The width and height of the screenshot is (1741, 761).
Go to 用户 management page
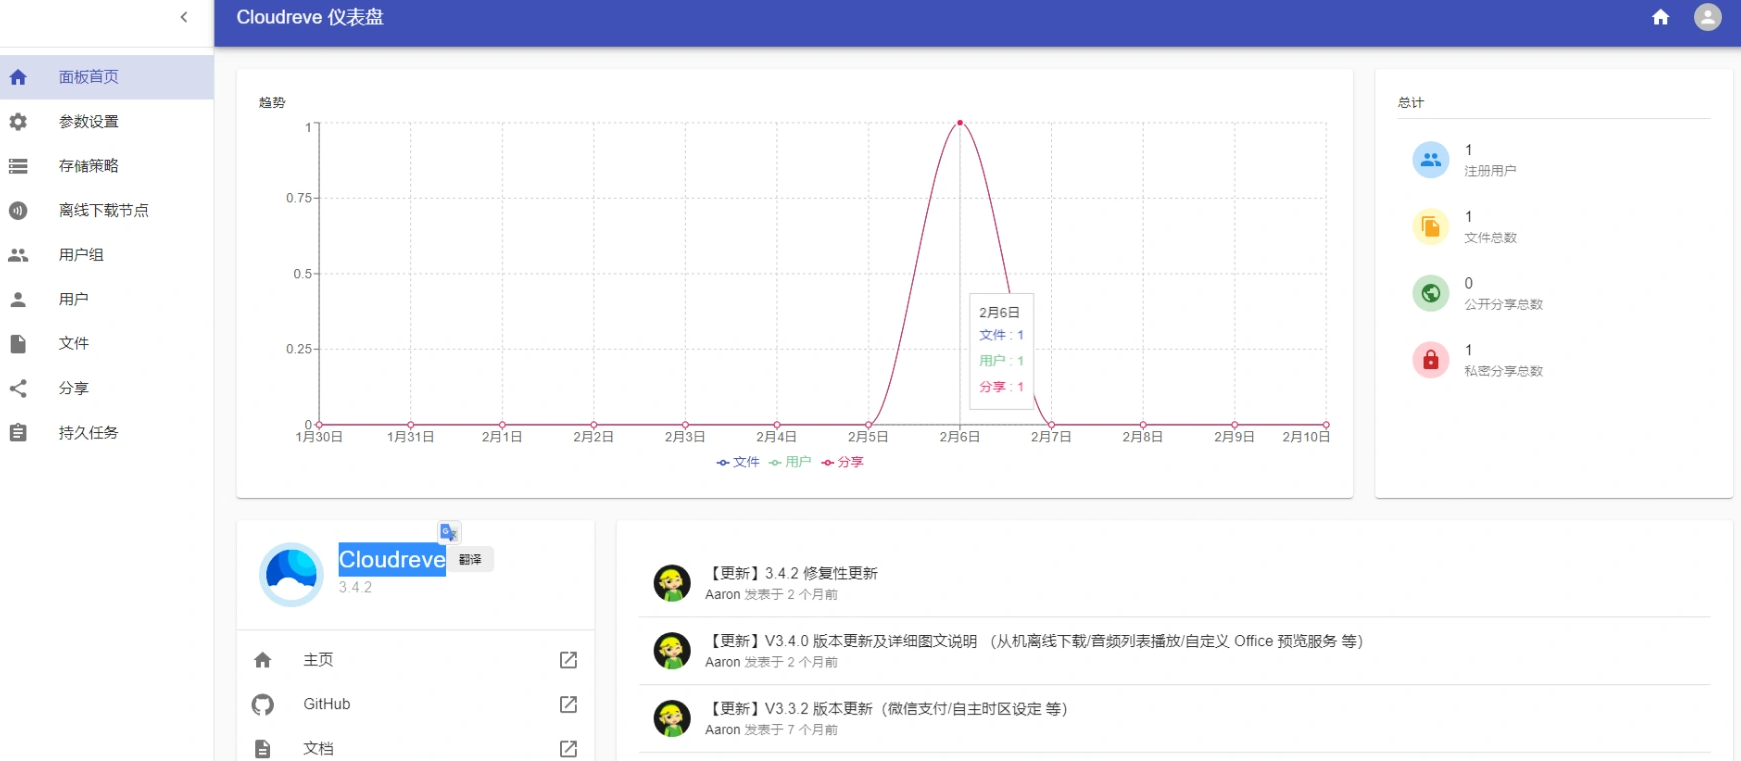(x=73, y=299)
